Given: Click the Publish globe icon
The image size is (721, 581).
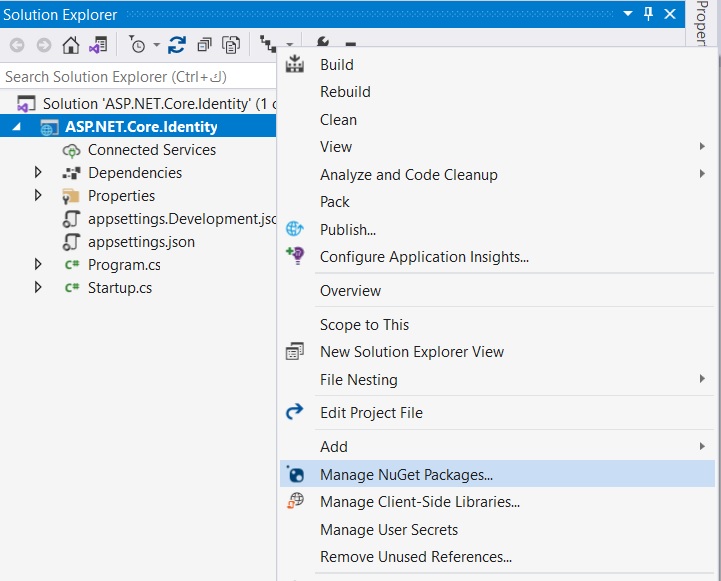Looking at the screenshot, I should click(294, 228).
